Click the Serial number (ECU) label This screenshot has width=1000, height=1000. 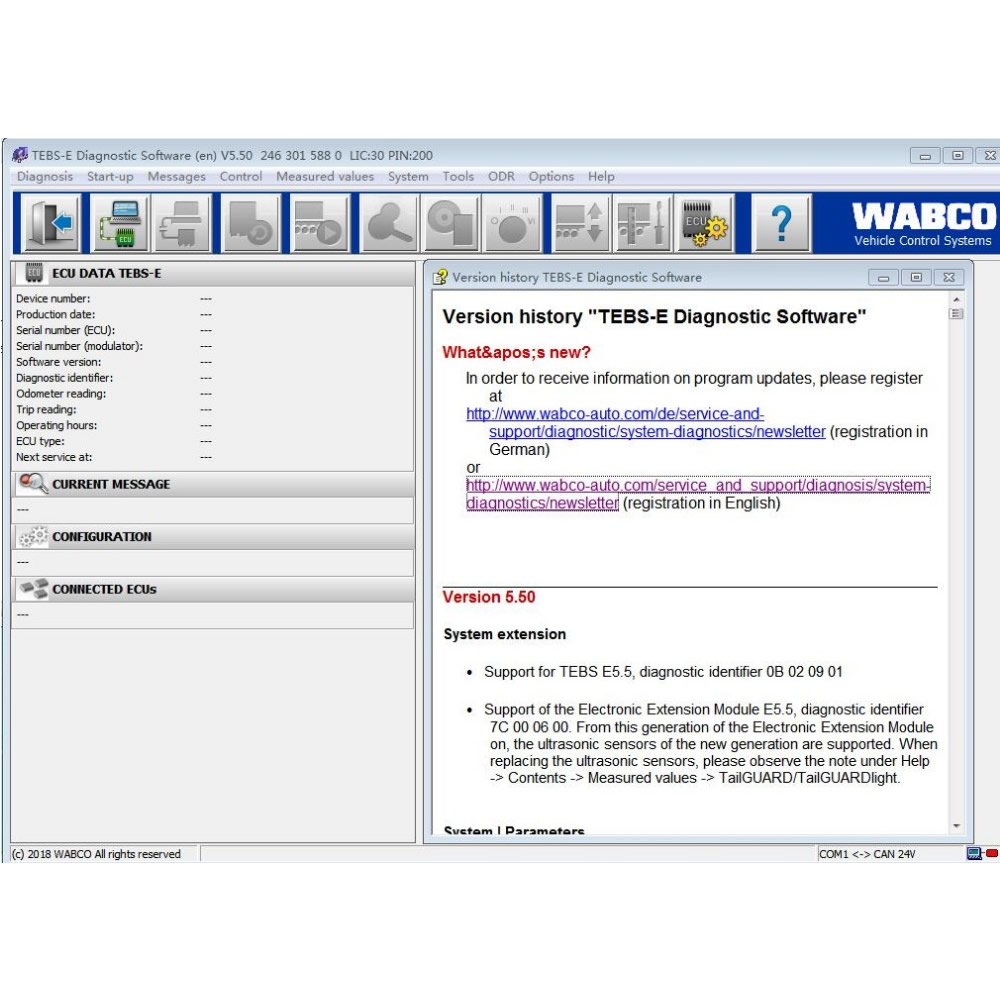coord(66,330)
